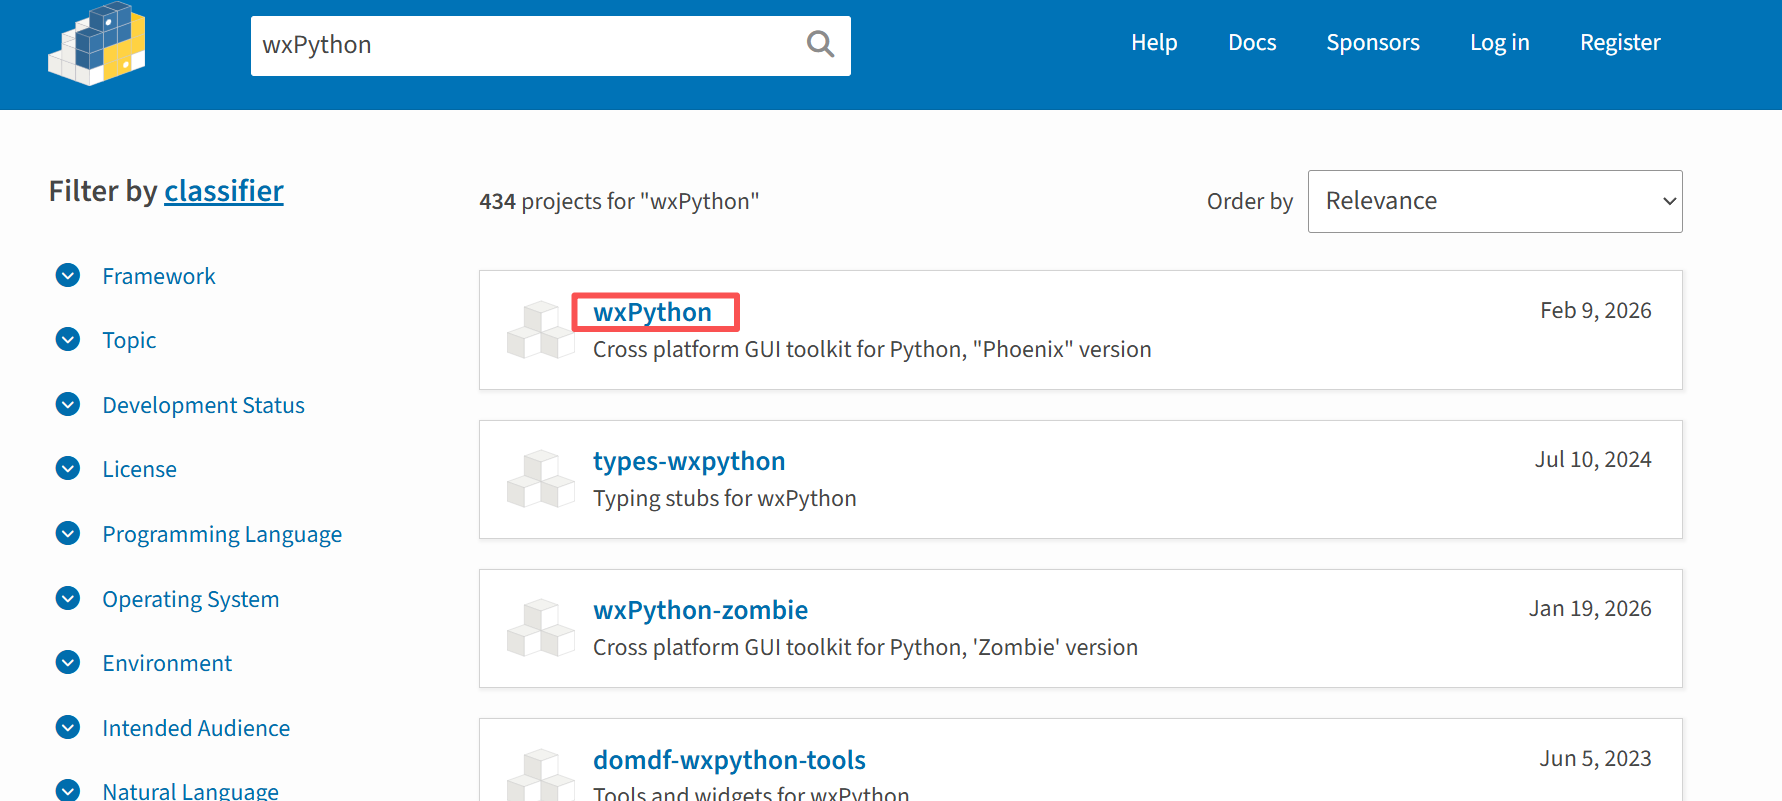Expand the License filter chevron
Image resolution: width=1782 pixels, height=801 pixels.
[68, 468]
